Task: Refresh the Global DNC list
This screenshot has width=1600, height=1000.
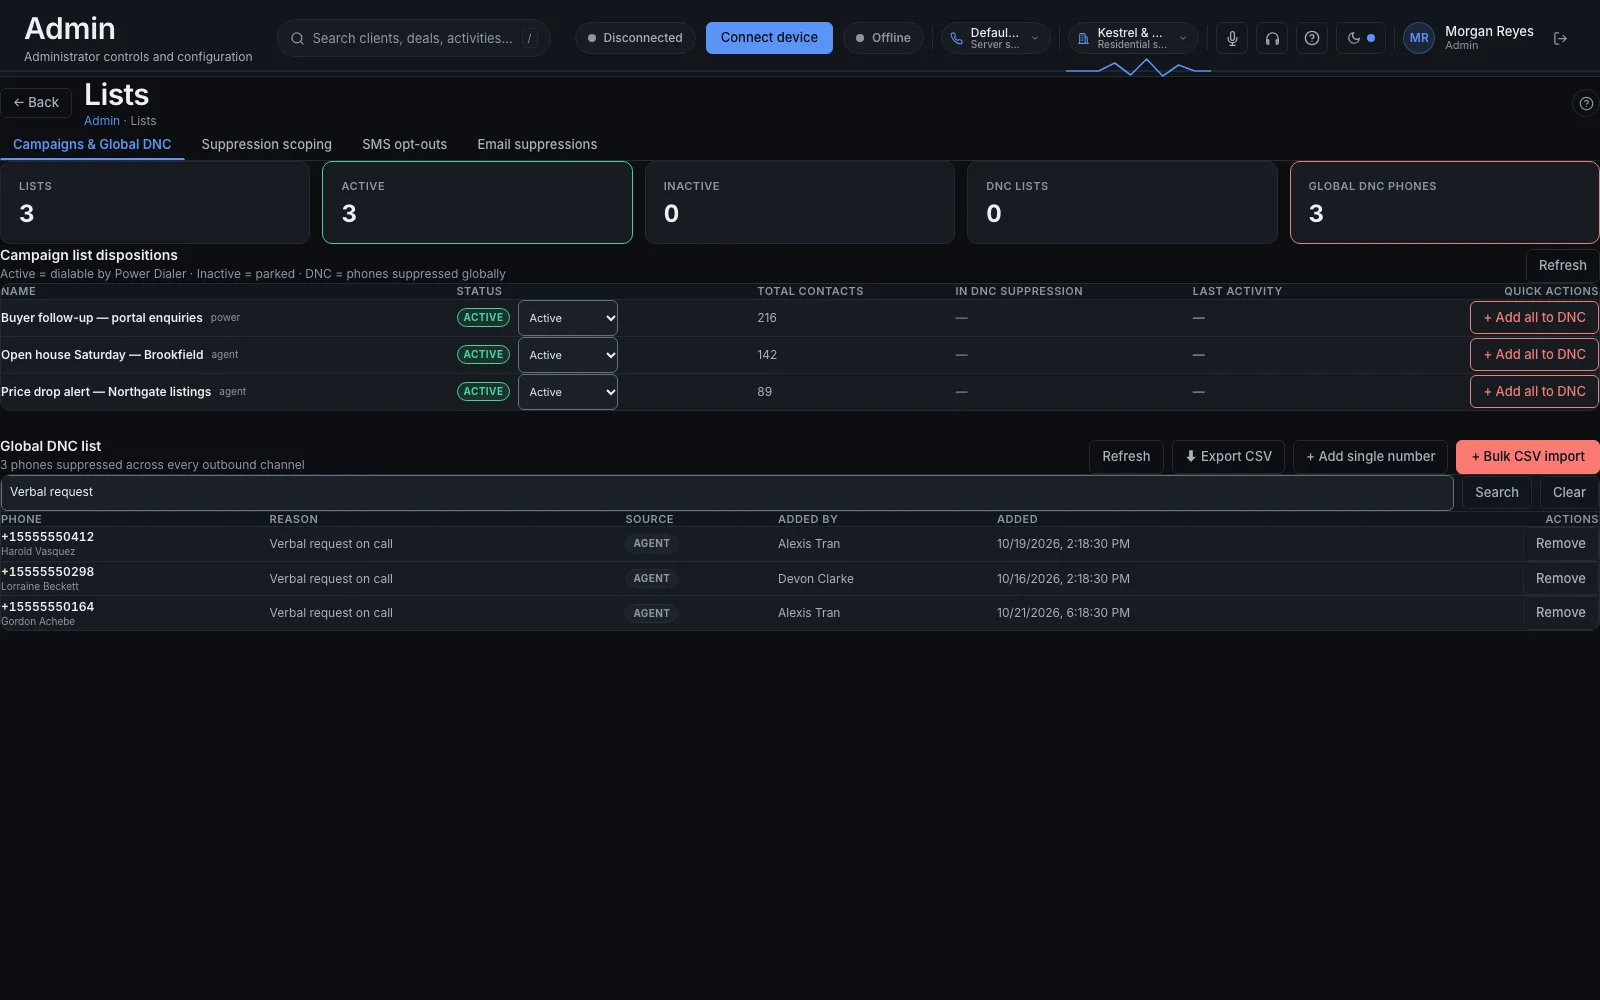Action: [1126, 456]
